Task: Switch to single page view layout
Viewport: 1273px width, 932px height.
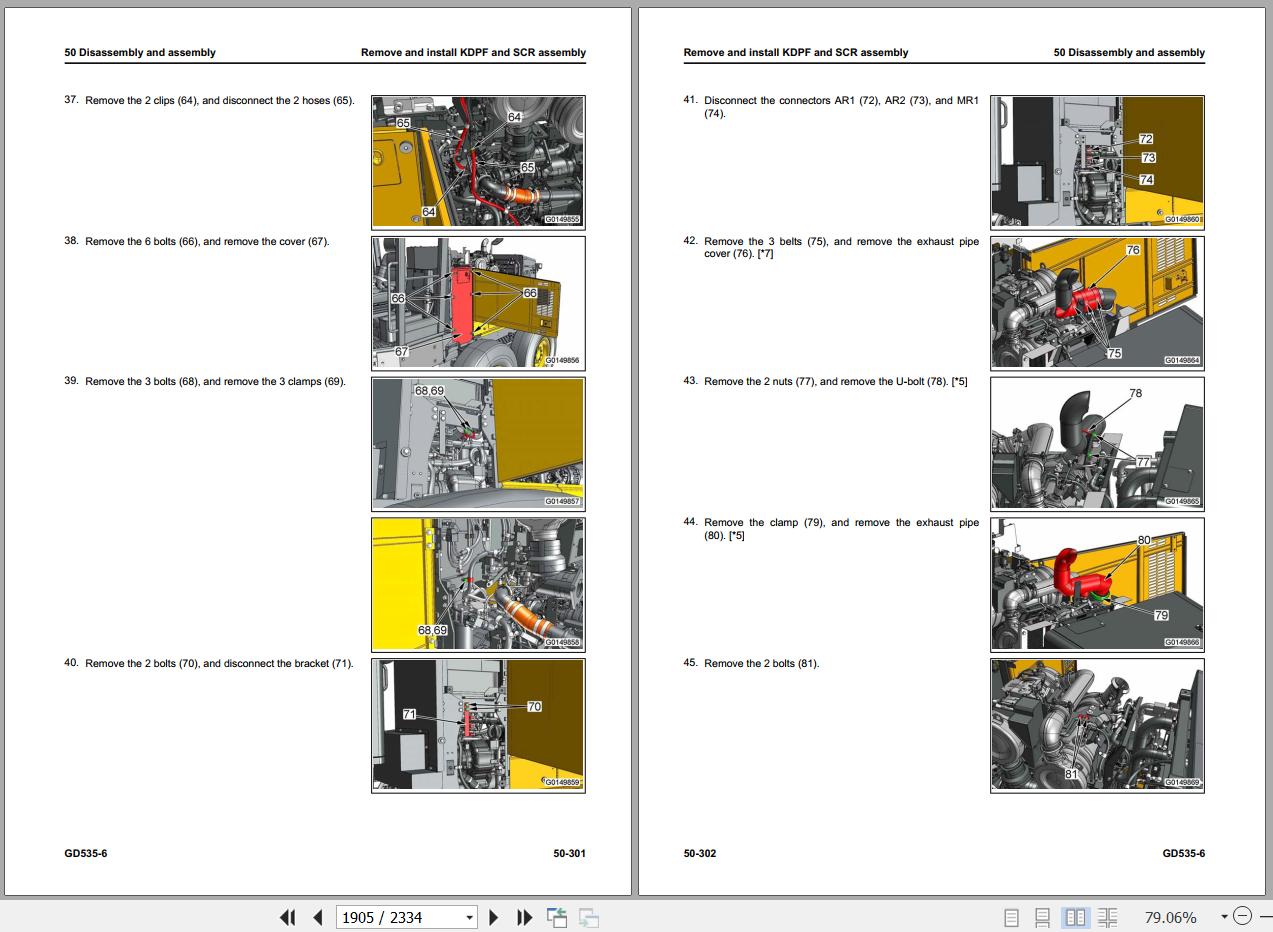Action: coord(1011,917)
